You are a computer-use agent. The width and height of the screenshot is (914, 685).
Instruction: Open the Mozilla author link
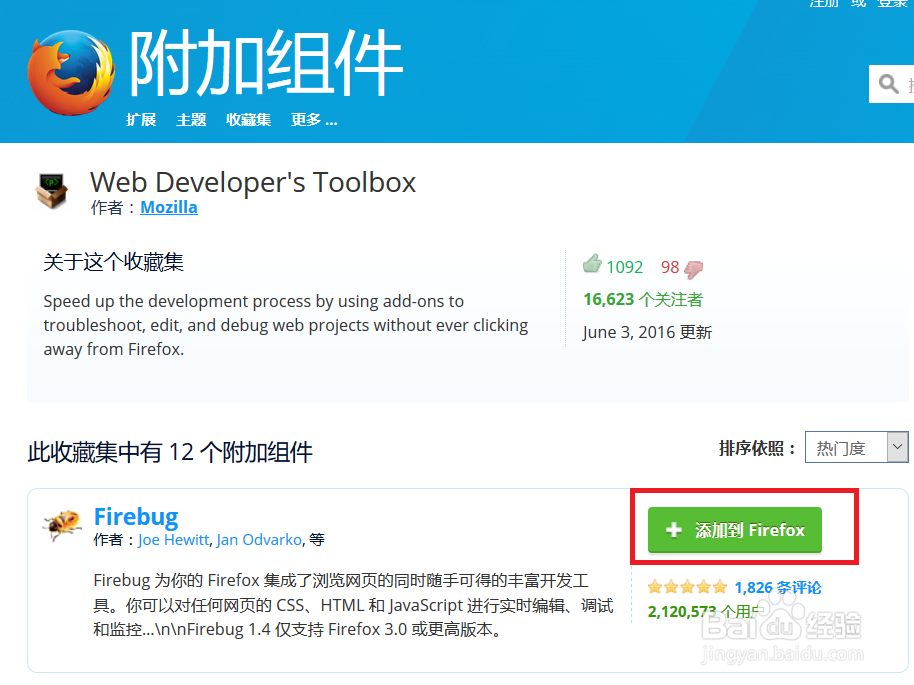coord(169,207)
